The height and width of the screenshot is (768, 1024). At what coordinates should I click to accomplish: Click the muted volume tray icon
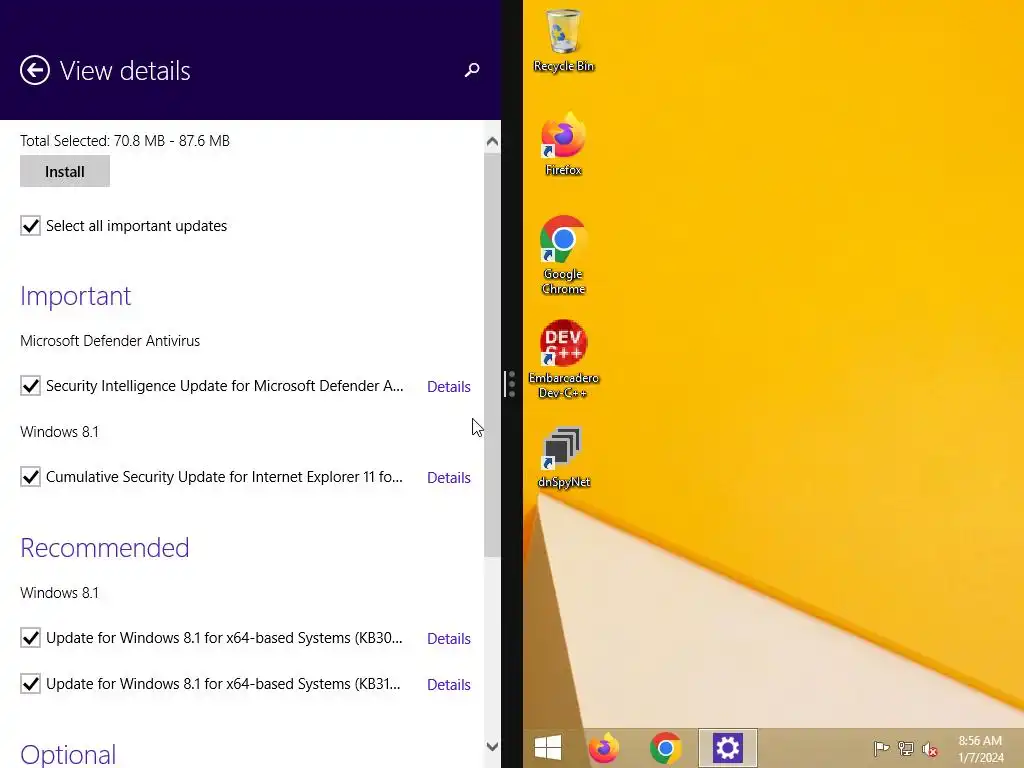930,749
